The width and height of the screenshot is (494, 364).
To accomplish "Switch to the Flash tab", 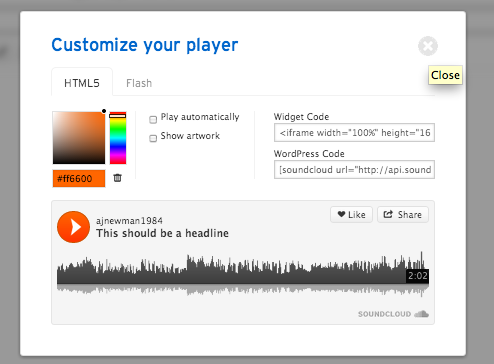I will pos(139,83).
